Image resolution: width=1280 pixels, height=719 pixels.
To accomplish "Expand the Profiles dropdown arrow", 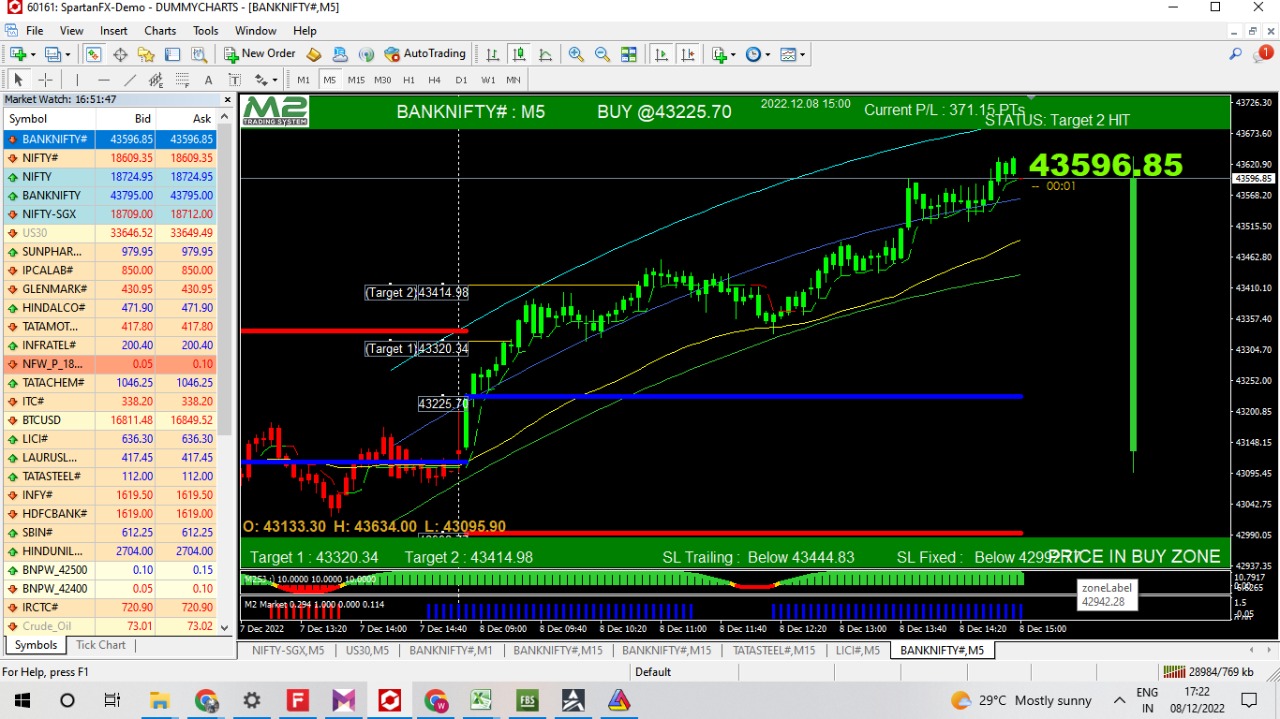I will (67, 54).
